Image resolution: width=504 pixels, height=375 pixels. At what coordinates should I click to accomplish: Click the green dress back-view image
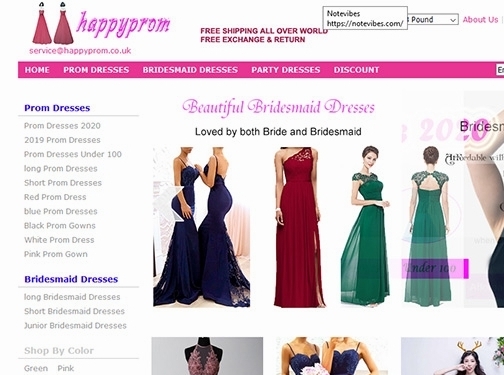(428, 226)
